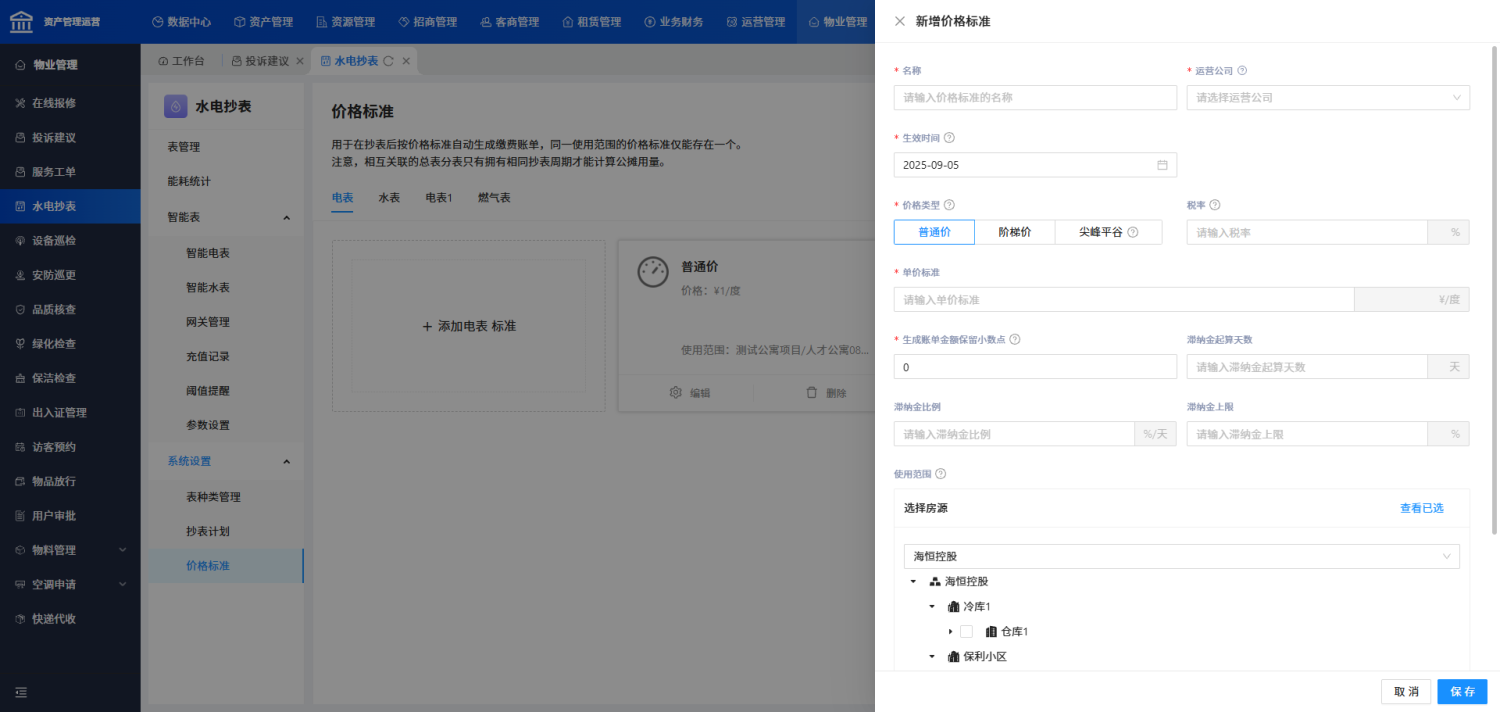Click 编辑 on the 普通价 card
Screen dimensions: 1500x712
click(689, 393)
